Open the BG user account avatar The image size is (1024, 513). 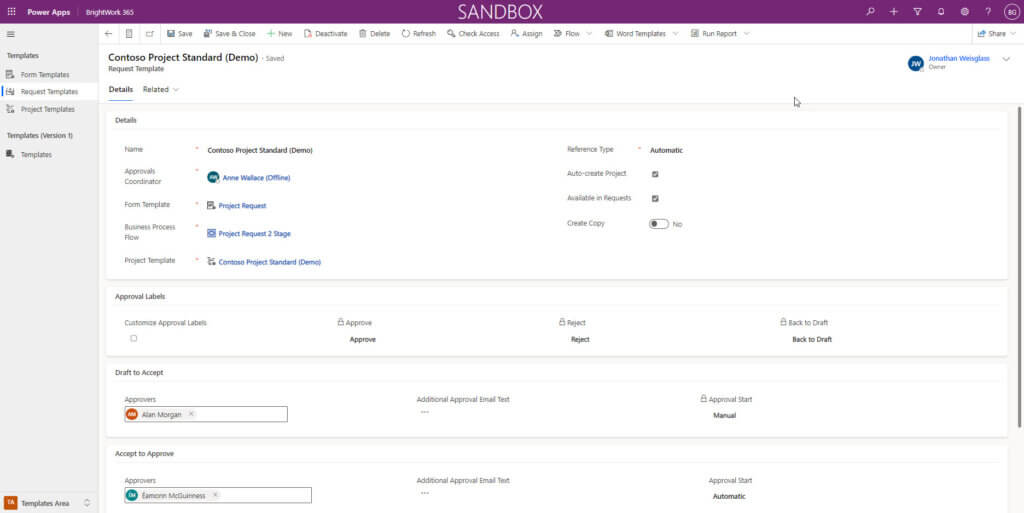(1012, 12)
